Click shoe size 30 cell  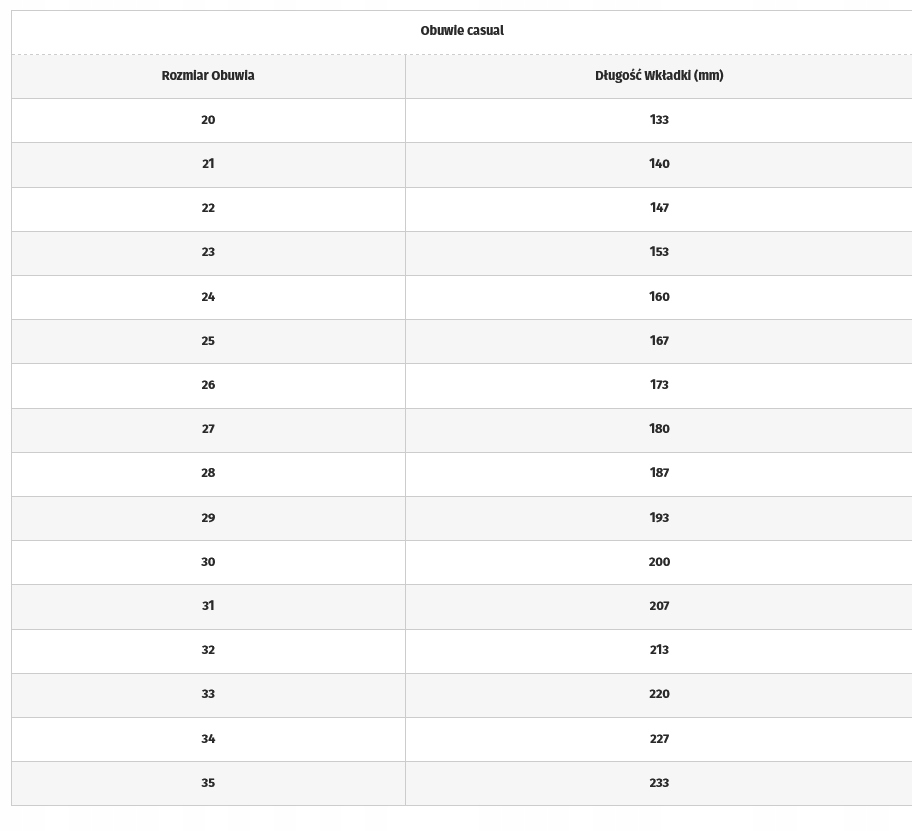208,562
